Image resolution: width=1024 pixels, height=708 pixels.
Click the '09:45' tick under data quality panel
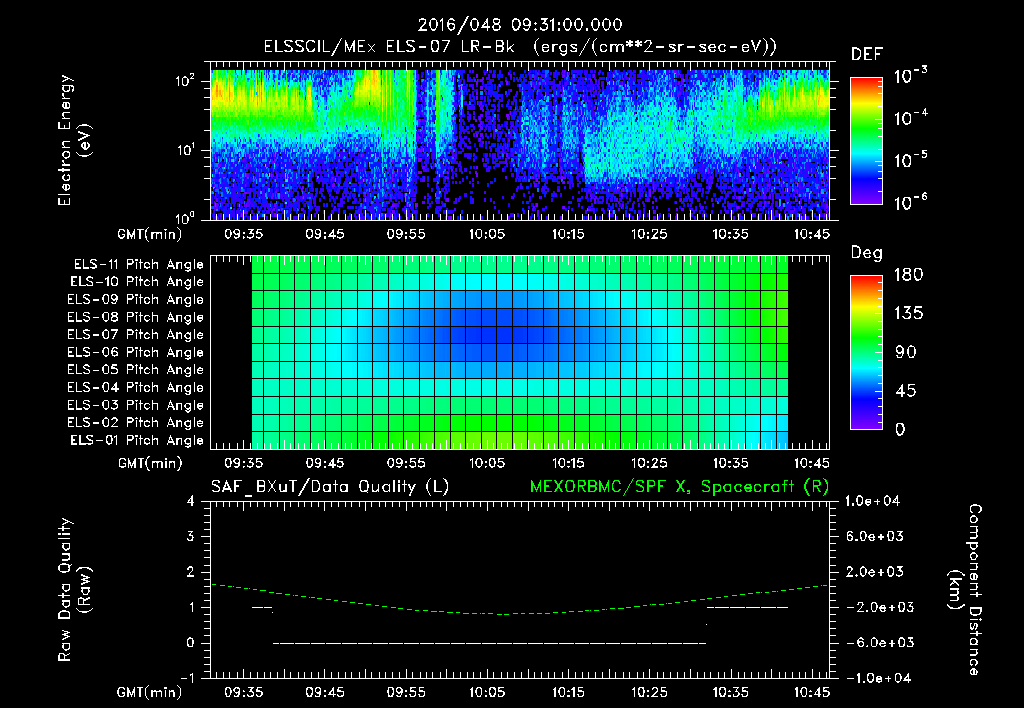(x=325, y=692)
